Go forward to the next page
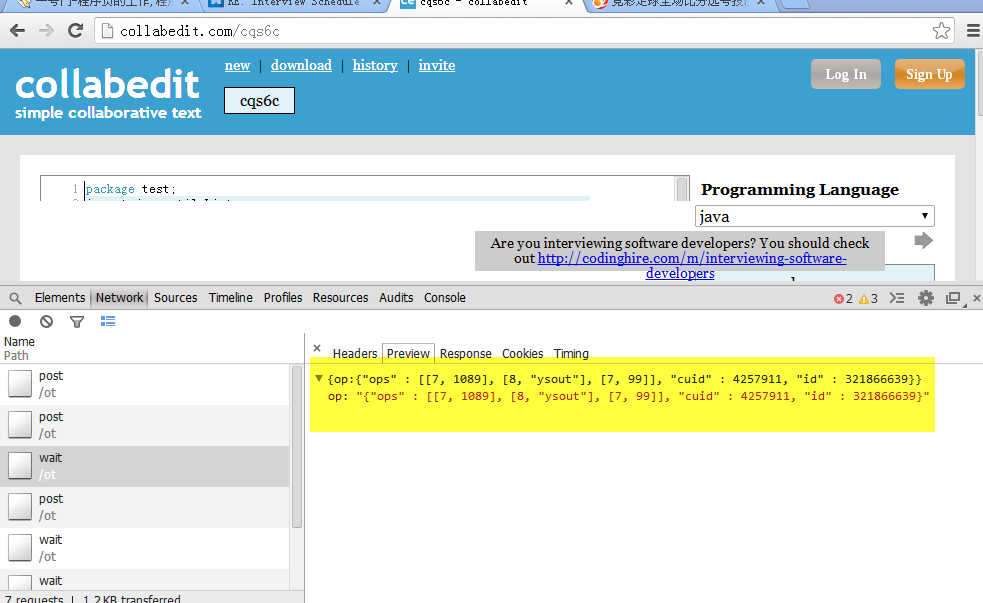 point(46,30)
